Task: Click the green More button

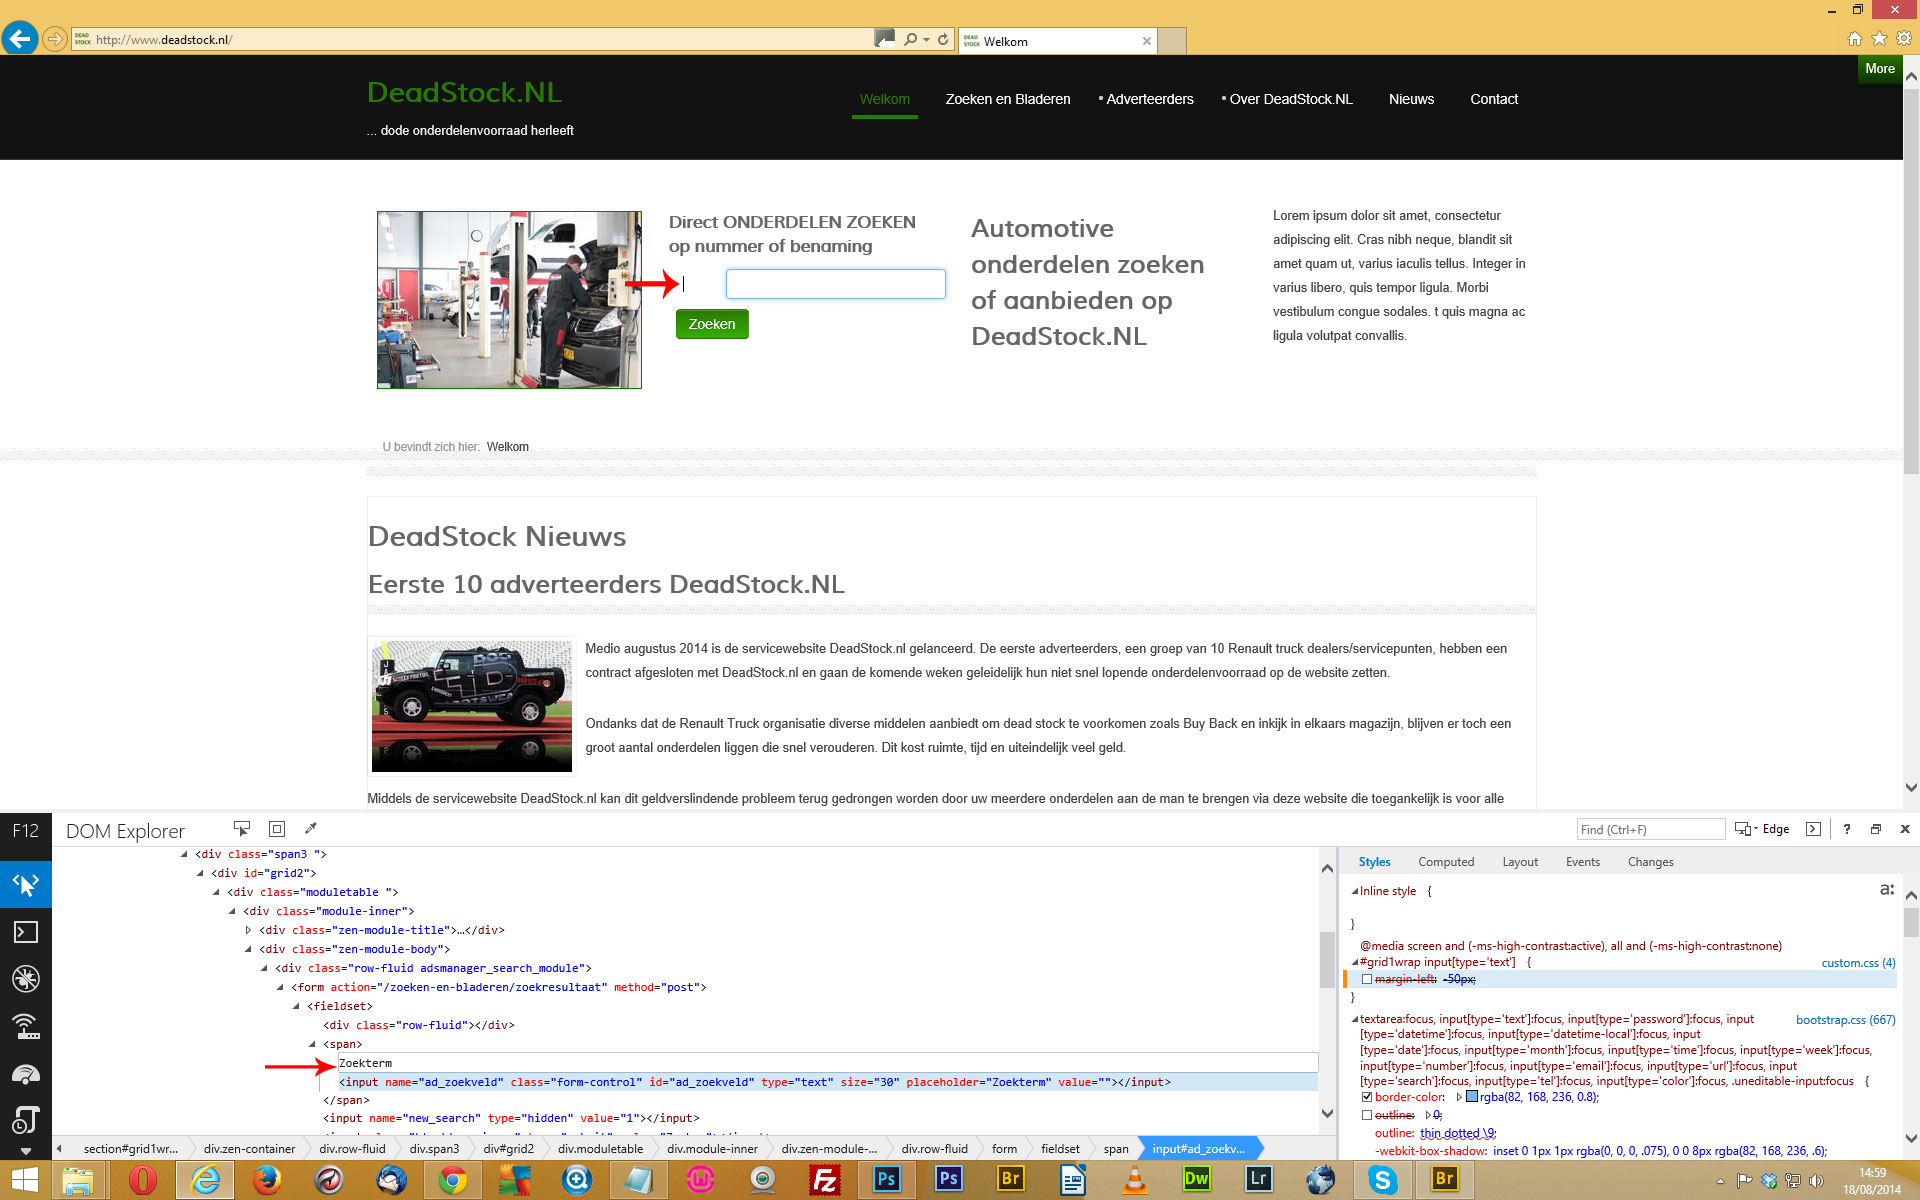Action: click(x=1879, y=69)
